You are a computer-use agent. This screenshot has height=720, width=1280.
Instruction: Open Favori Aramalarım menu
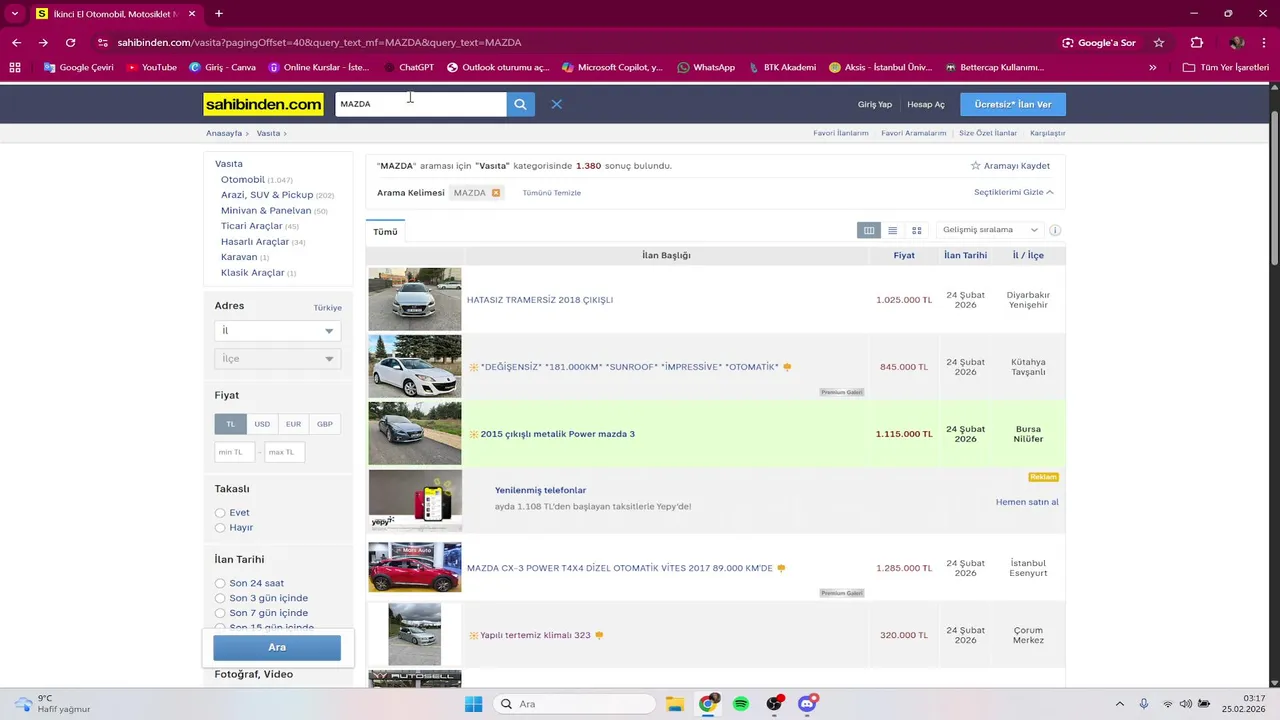click(913, 133)
